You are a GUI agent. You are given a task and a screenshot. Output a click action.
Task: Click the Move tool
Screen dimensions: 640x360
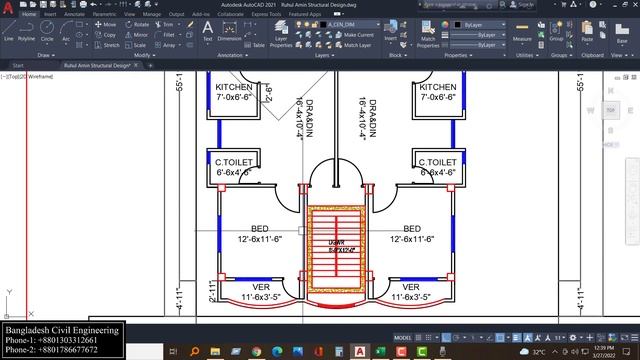coord(105,24)
